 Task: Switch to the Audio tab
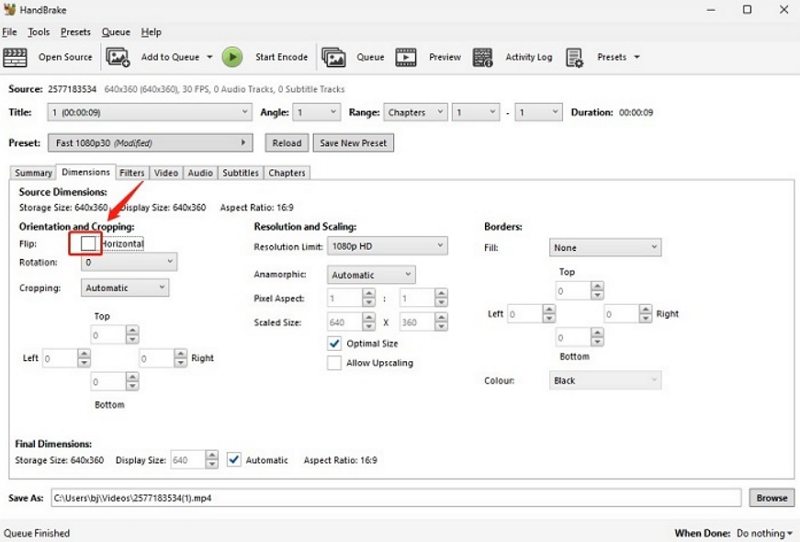click(x=200, y=173)
